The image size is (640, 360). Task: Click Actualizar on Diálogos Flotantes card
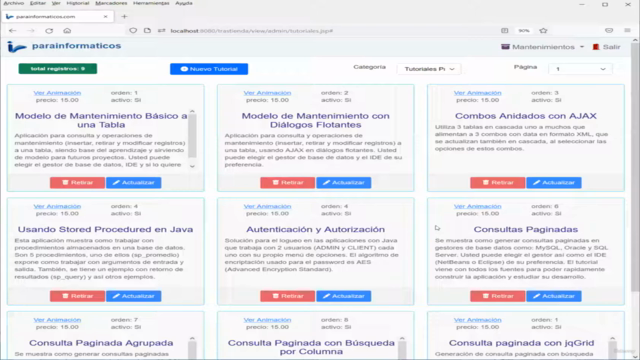click(344, 182)
